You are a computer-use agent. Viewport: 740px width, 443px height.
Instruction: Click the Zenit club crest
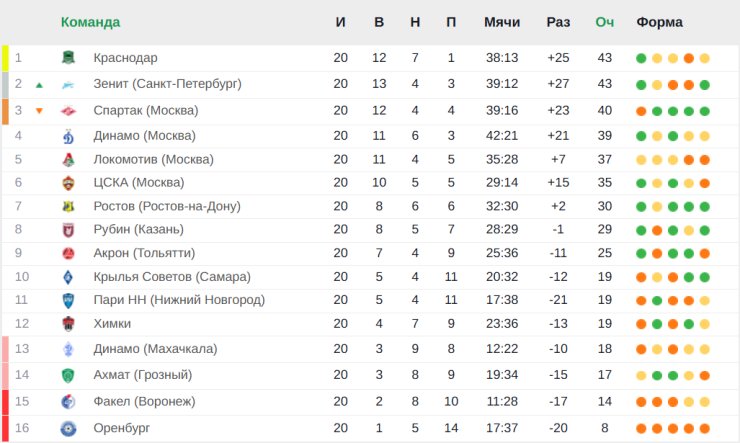[x=69, y=85]
